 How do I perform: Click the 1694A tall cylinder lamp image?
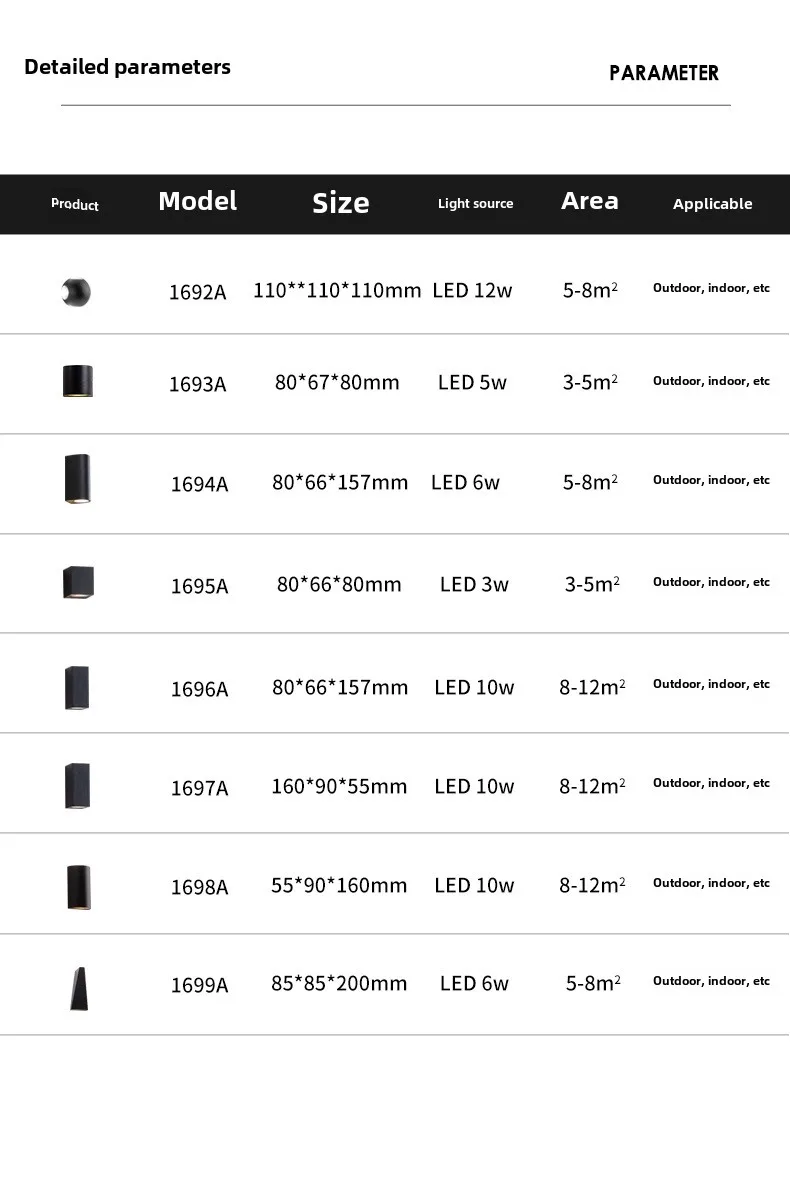point(78,479)
